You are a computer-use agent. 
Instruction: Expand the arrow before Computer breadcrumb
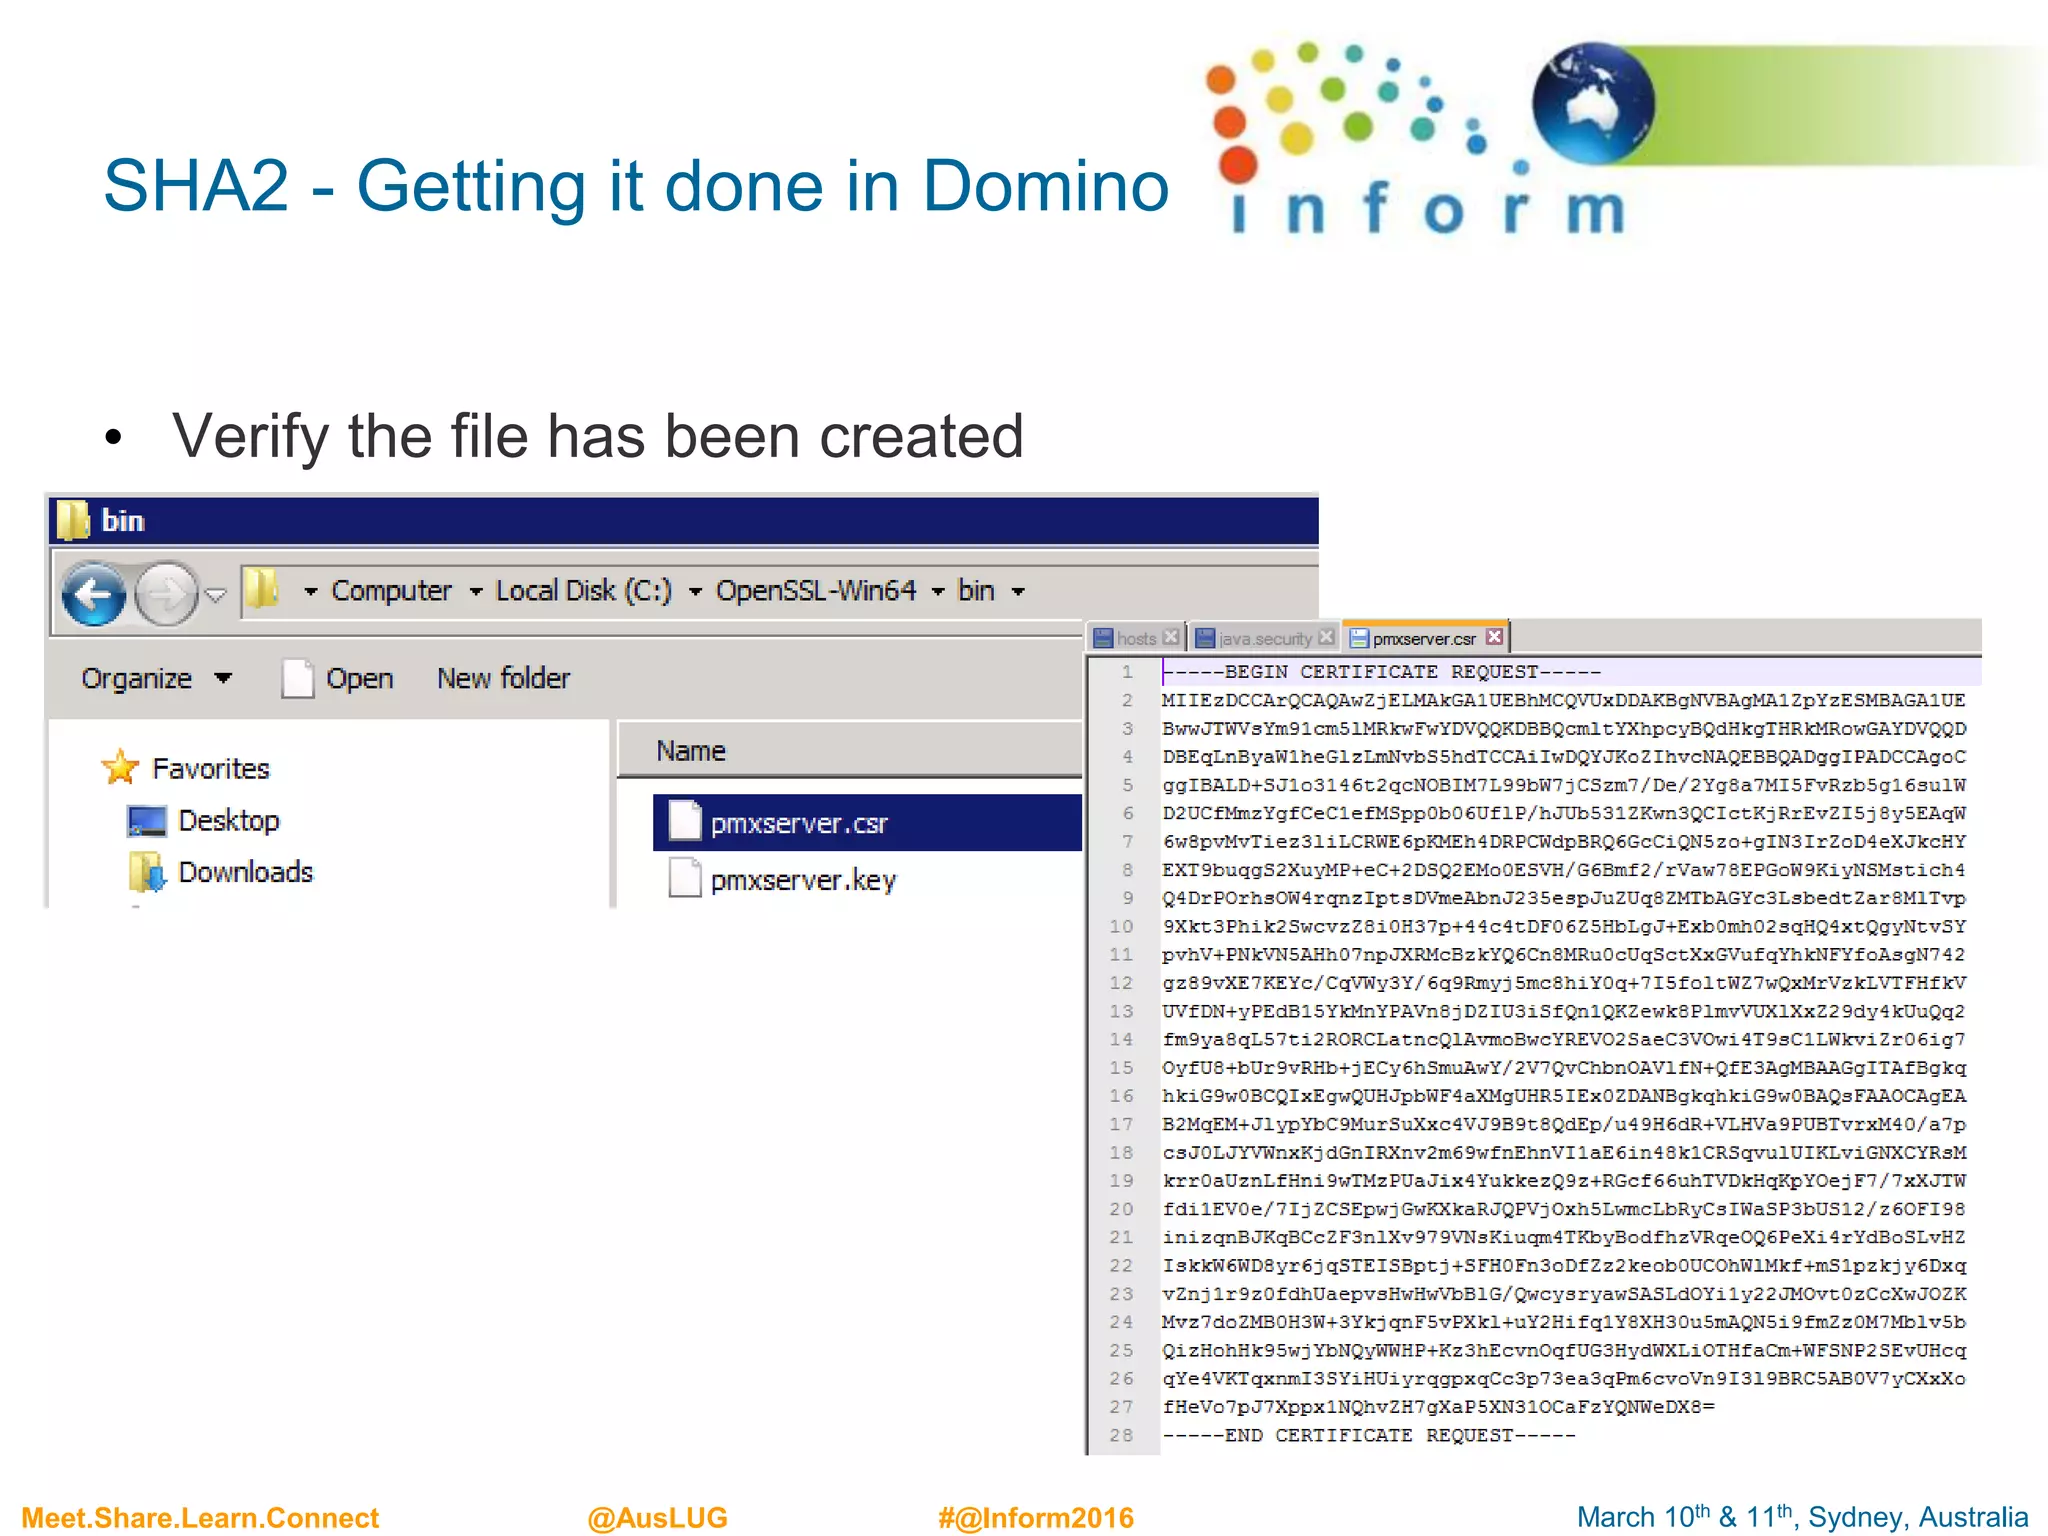tap(311, 592)
